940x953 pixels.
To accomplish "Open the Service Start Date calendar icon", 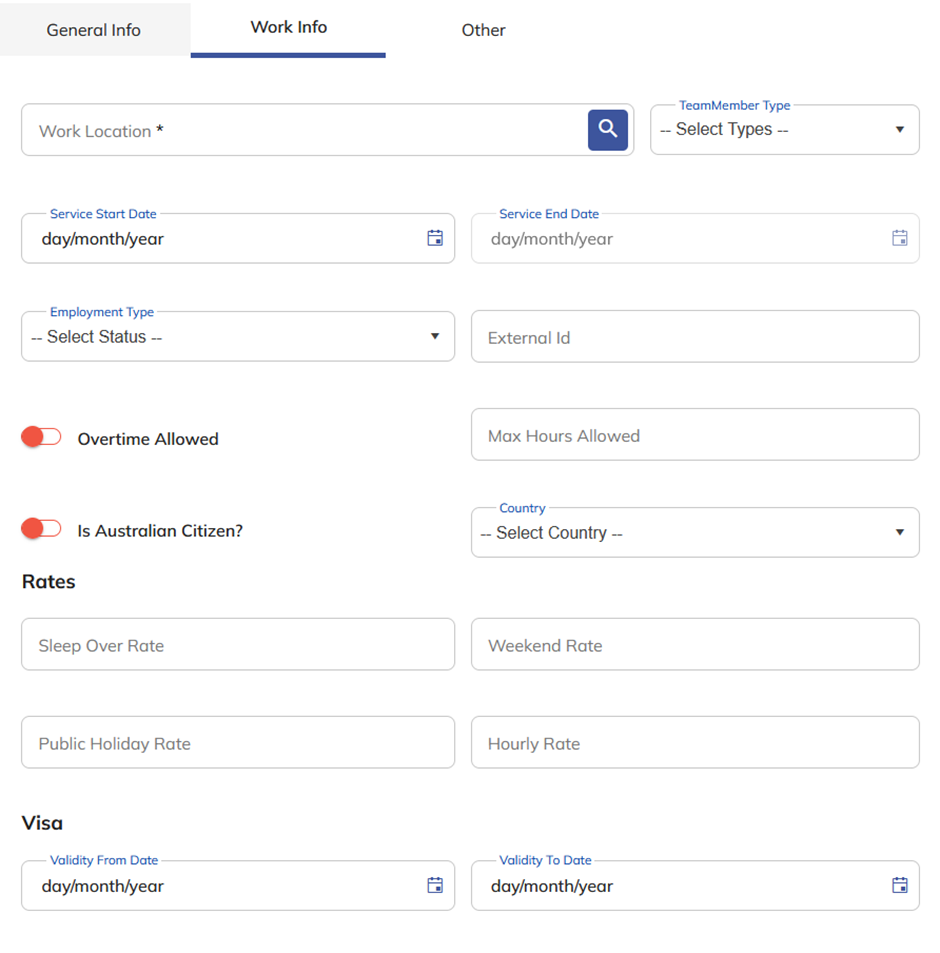I will pos(435,238).
